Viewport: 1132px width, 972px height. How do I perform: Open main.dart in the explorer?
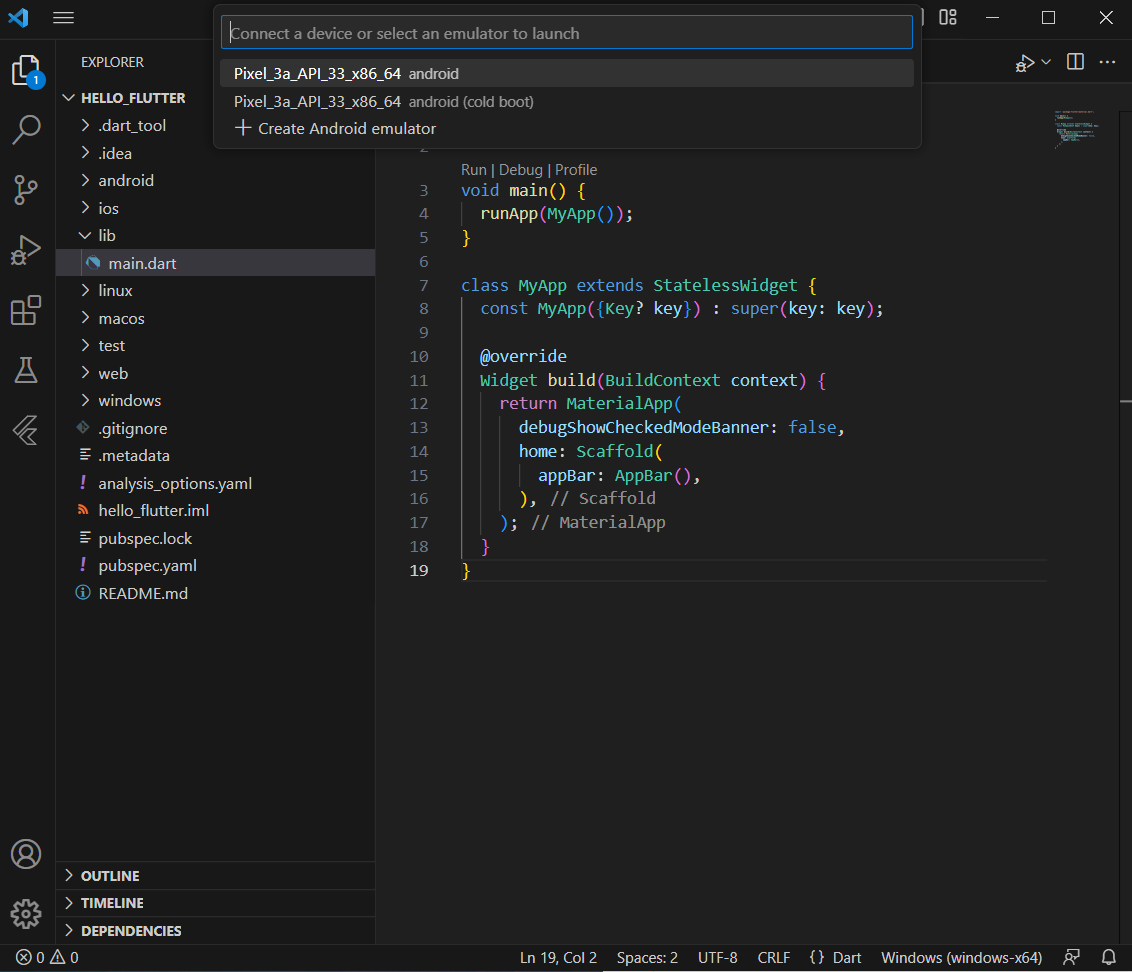point(215,263)
